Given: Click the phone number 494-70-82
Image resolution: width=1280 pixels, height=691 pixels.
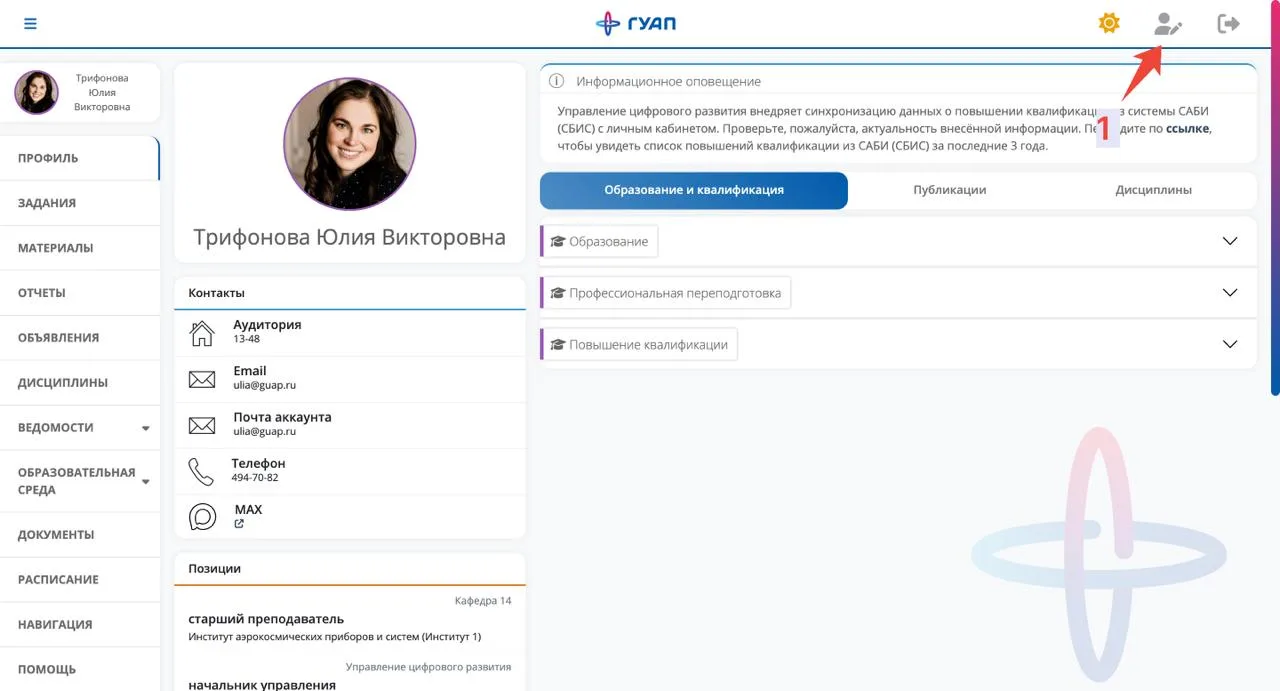Looking at the screenshot, I should point(255,478).
